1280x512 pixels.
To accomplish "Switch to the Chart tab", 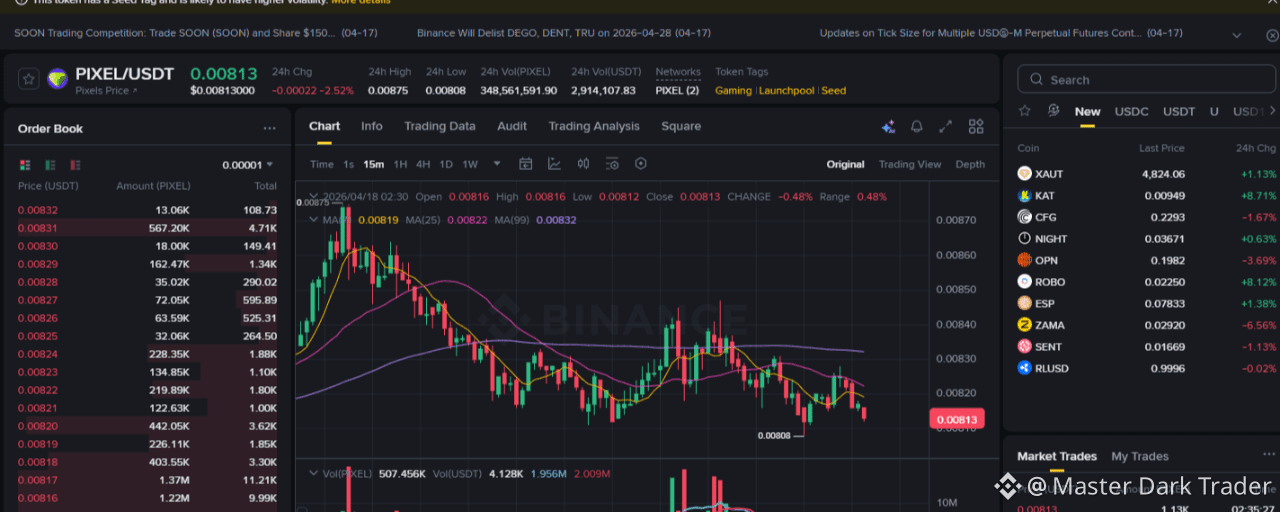I will click(x=324, y=126).
